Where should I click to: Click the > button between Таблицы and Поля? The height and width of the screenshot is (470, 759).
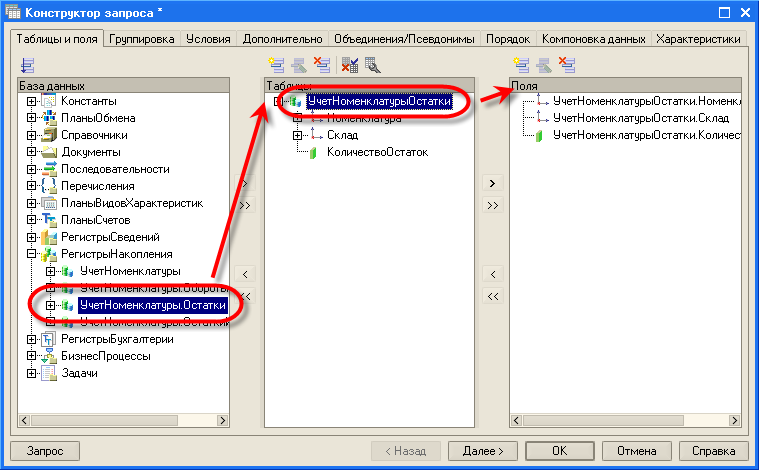491,183
